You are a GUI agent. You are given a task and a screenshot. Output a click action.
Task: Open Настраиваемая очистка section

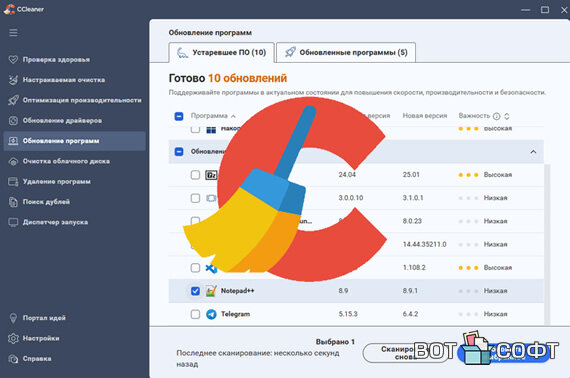[64, 80]
